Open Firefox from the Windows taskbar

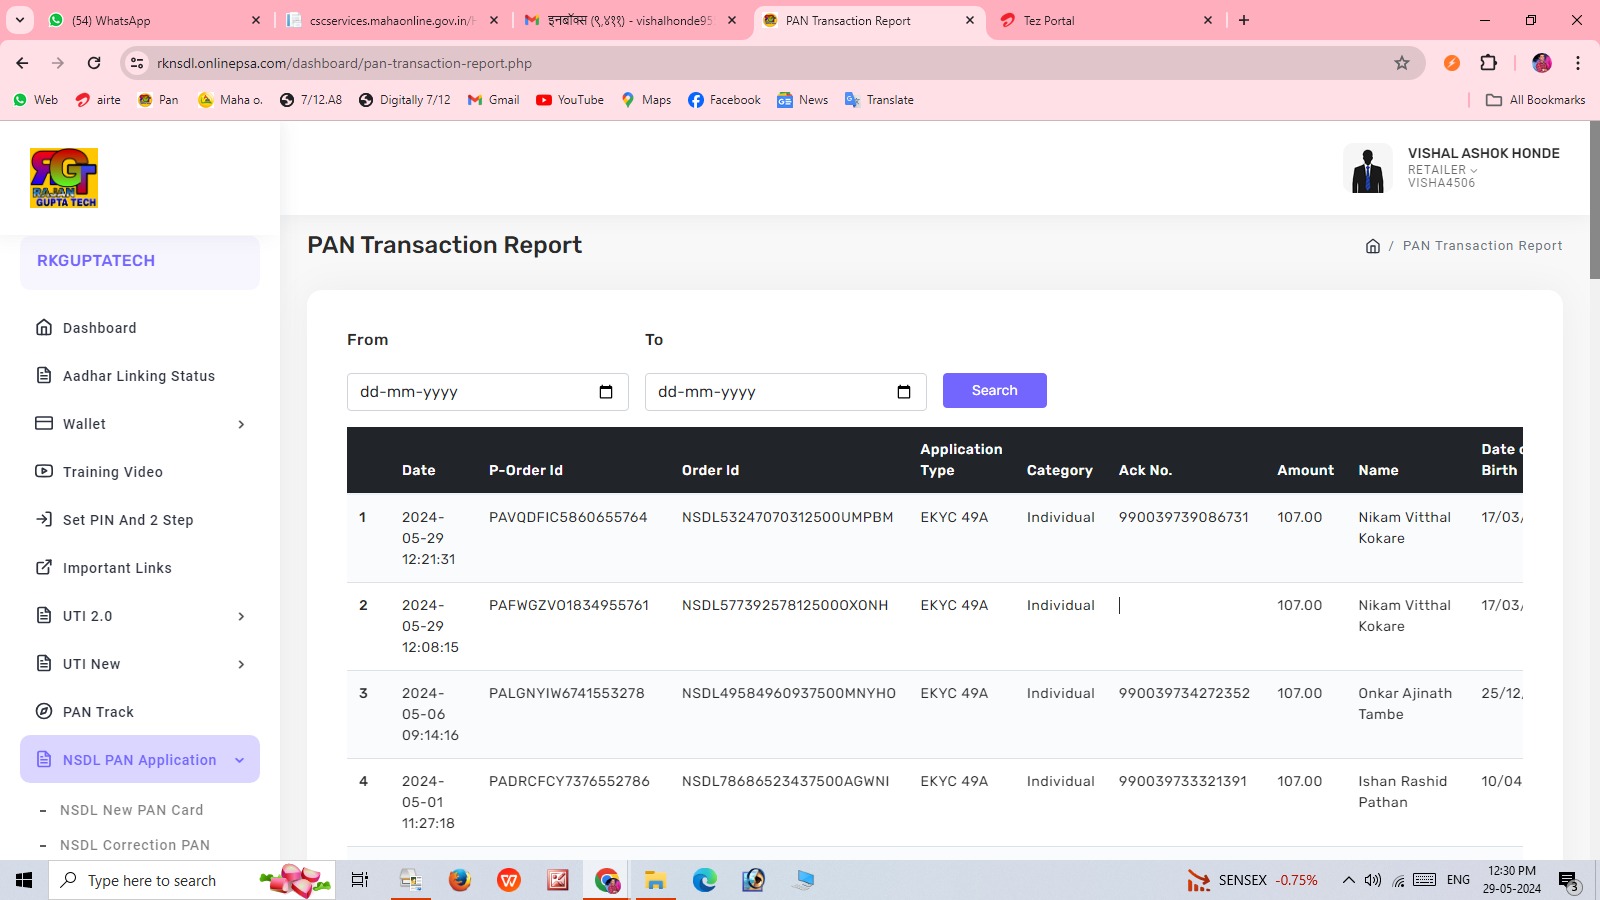459,880
